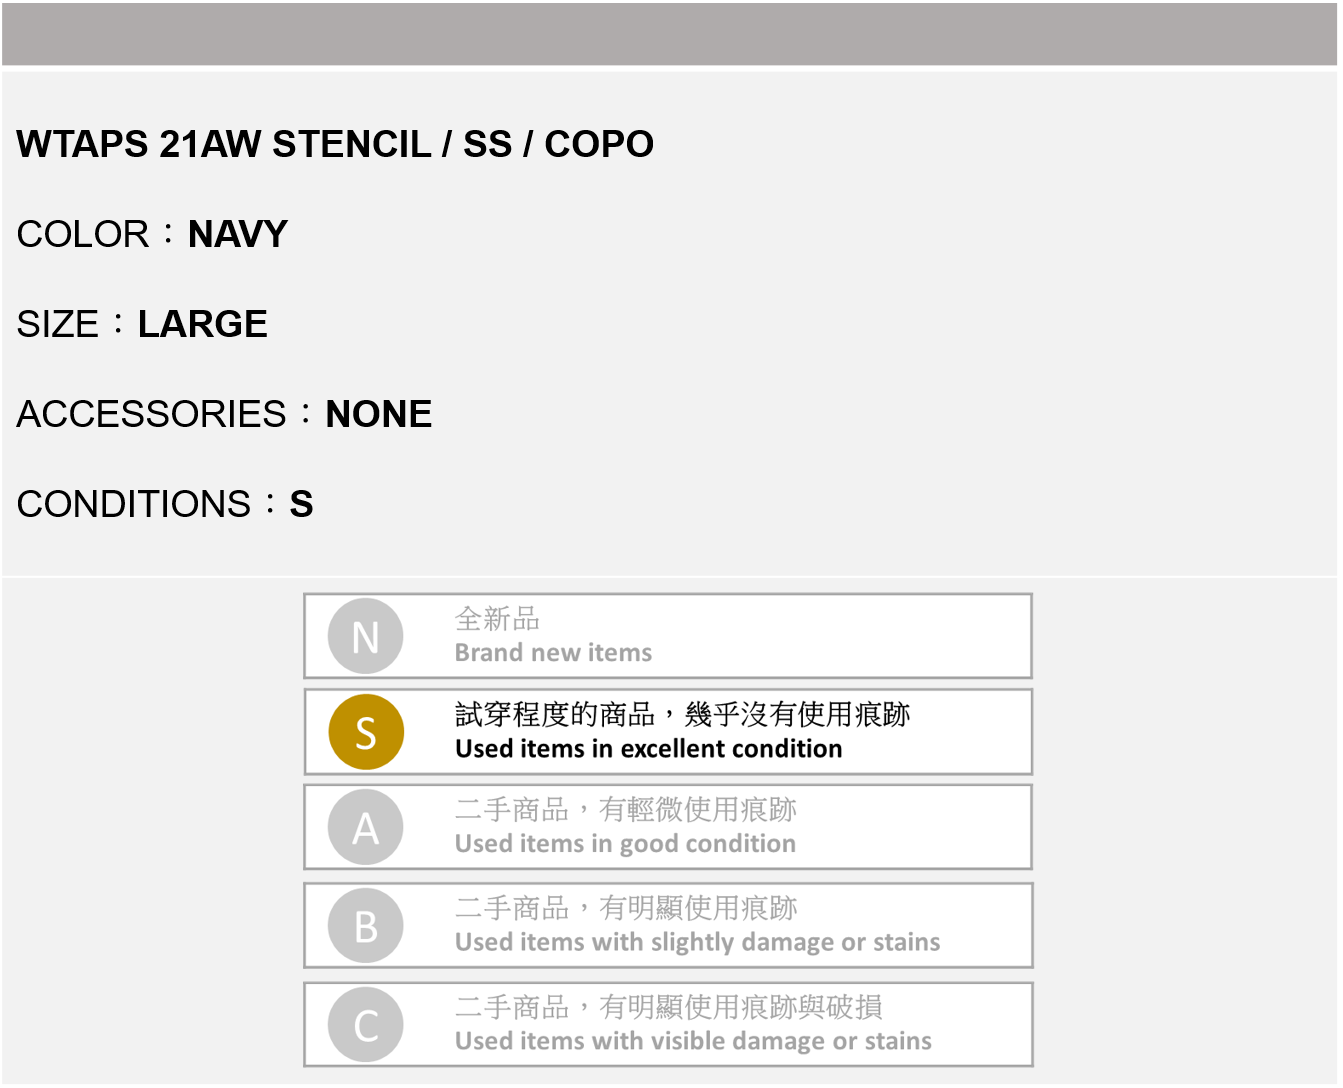Click "Used items with visible damage or stains"
1343x1088 pixels.
coord(693,1041)
